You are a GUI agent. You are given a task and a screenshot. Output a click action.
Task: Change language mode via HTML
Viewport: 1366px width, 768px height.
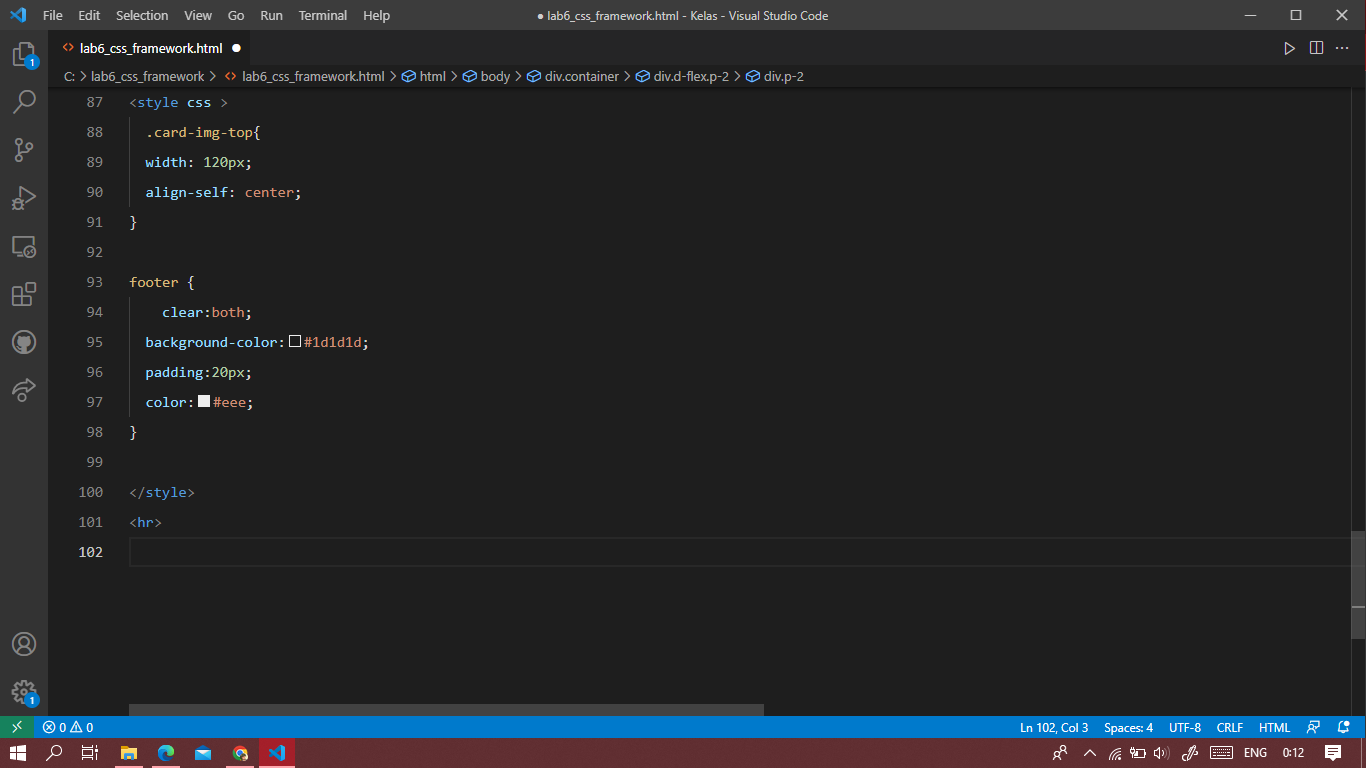click(x=1274, y=727)
